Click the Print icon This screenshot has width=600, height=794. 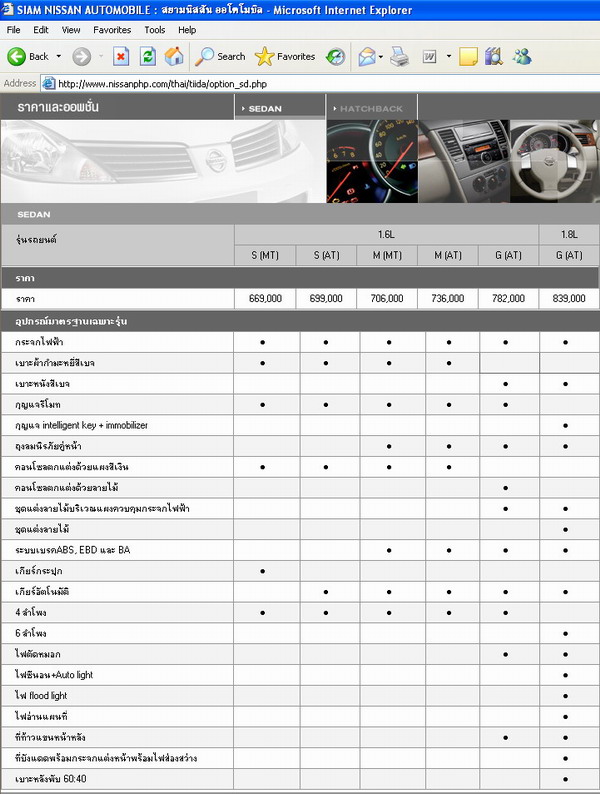click(x=399, y=57)
